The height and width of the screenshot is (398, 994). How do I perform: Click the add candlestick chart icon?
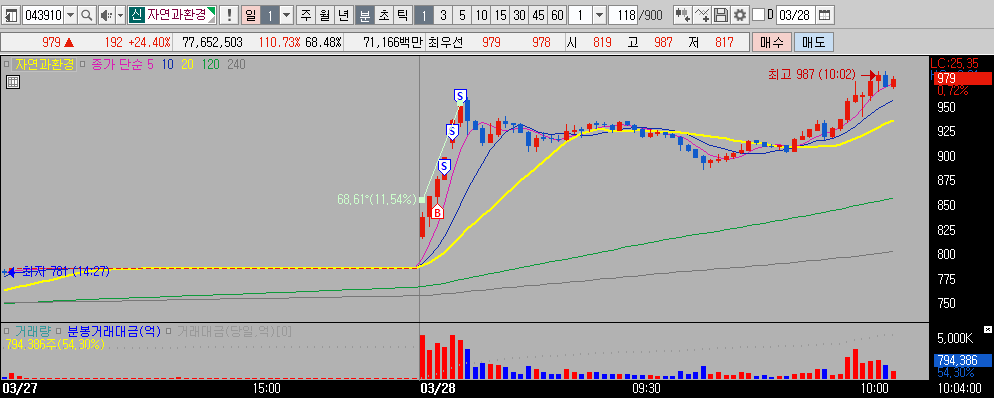(x=682, y=15)
